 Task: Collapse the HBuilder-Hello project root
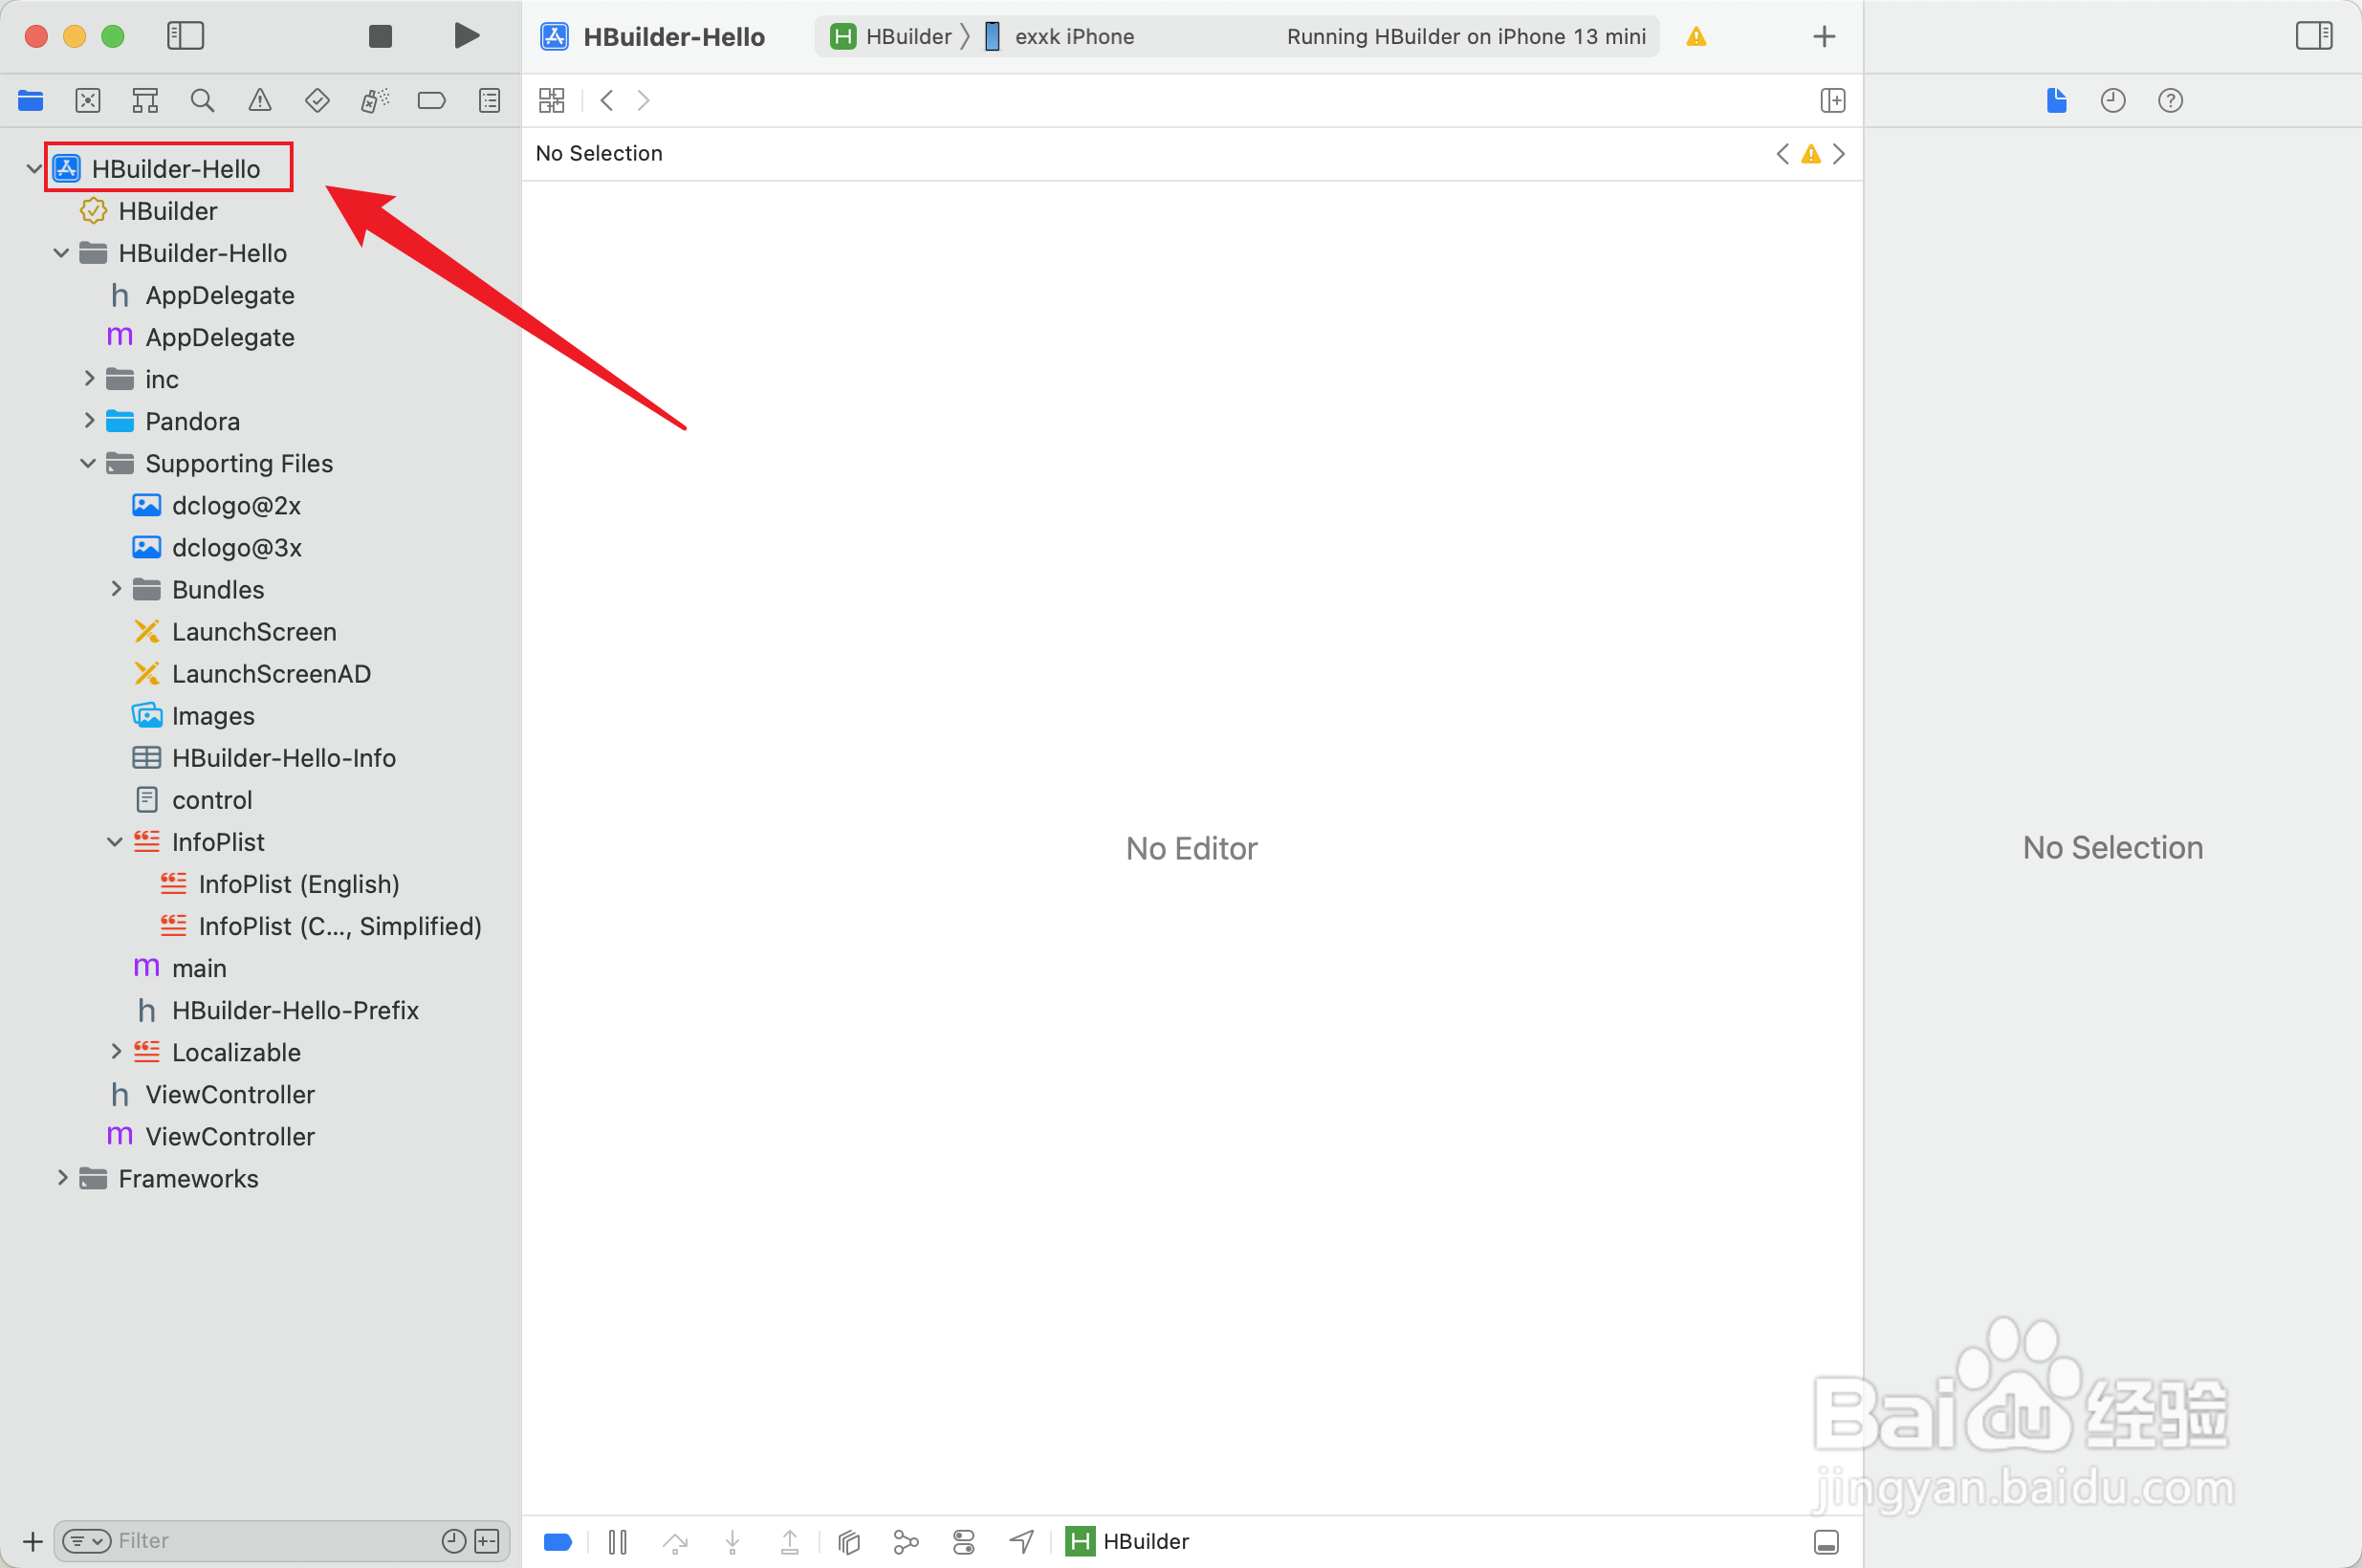[x=34, y=169]
